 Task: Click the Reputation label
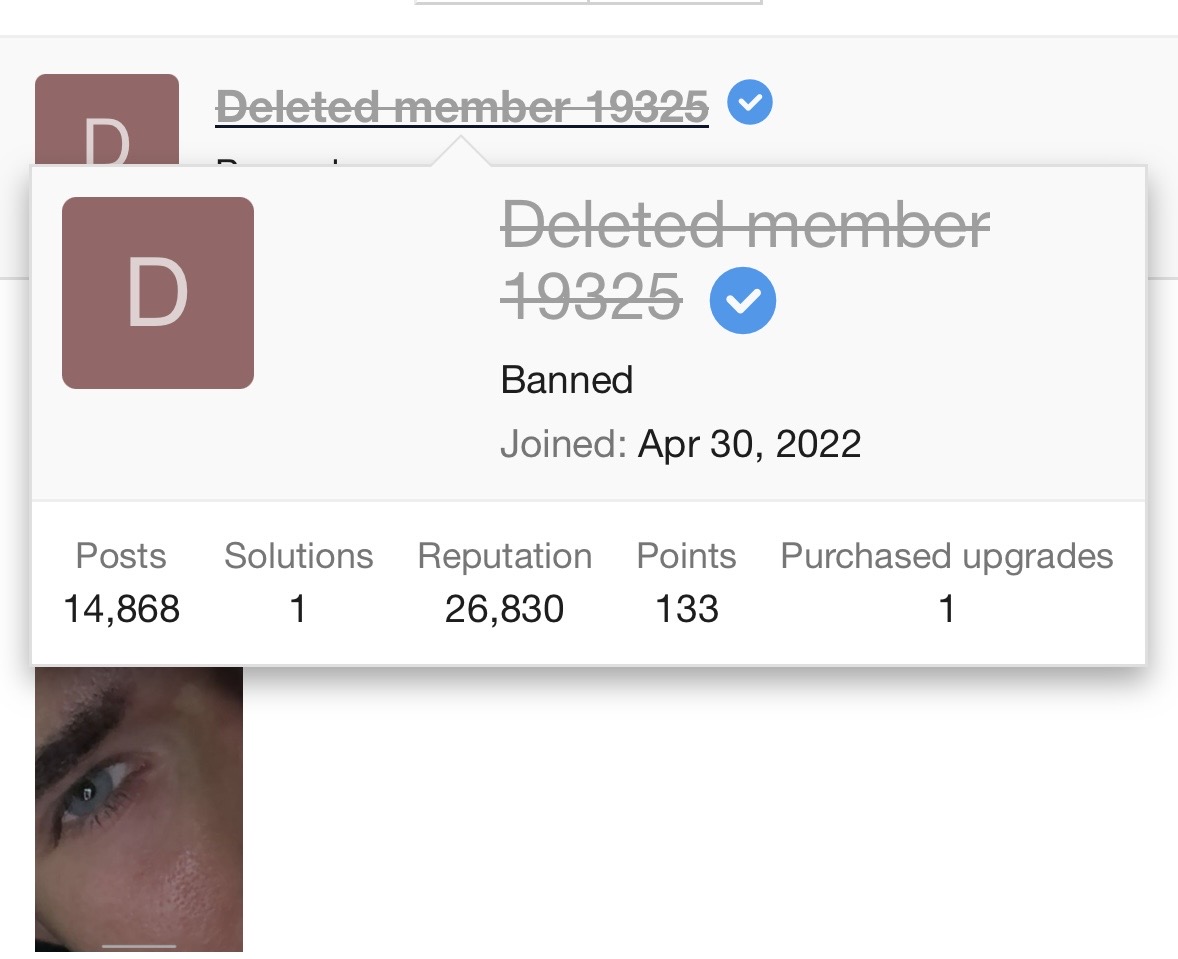point(504,556)
